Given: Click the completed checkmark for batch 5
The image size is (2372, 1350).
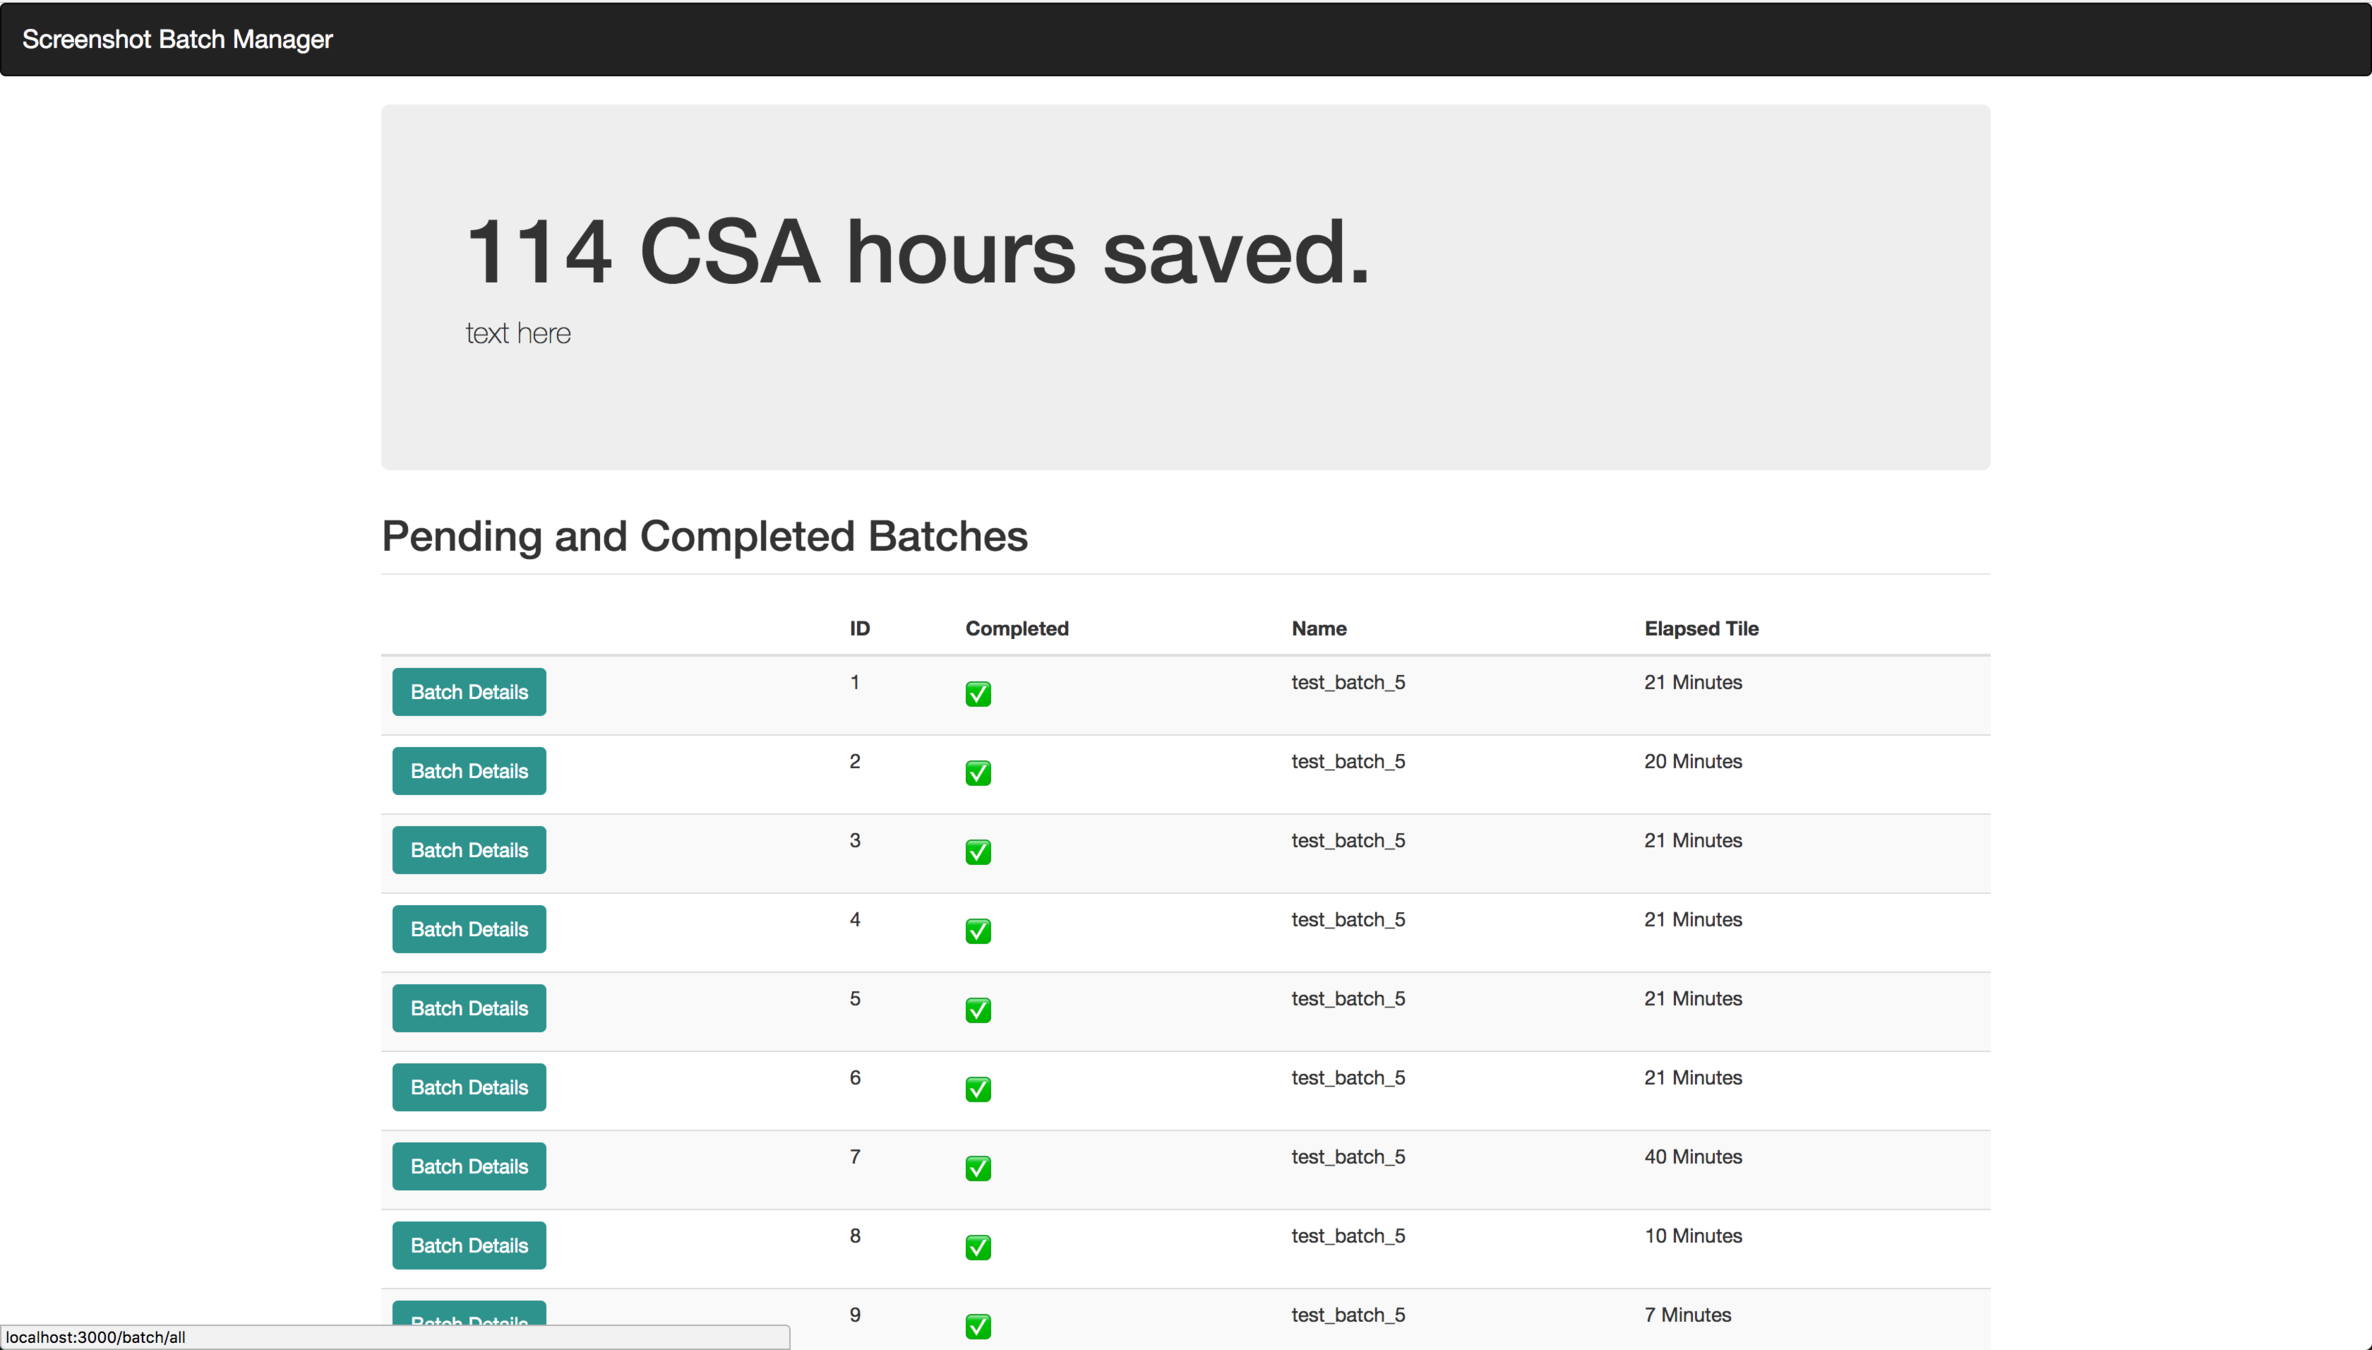Looking at the screenshot, I should point(978,1010).
